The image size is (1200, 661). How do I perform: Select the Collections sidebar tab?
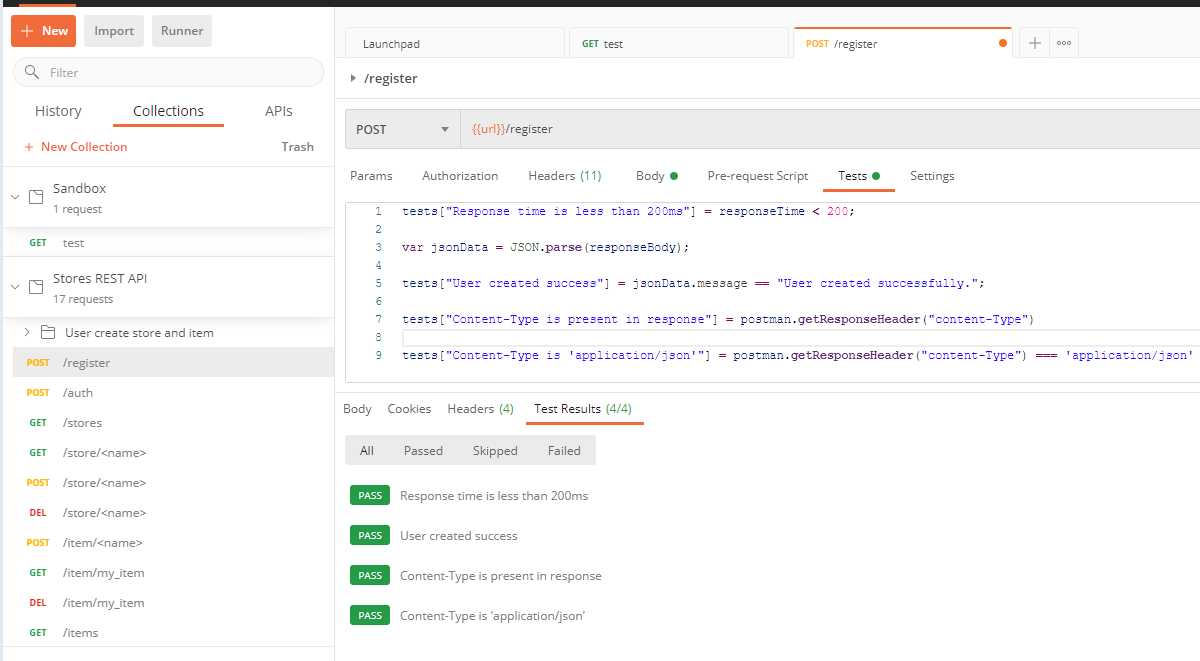[x=168, y=111]
